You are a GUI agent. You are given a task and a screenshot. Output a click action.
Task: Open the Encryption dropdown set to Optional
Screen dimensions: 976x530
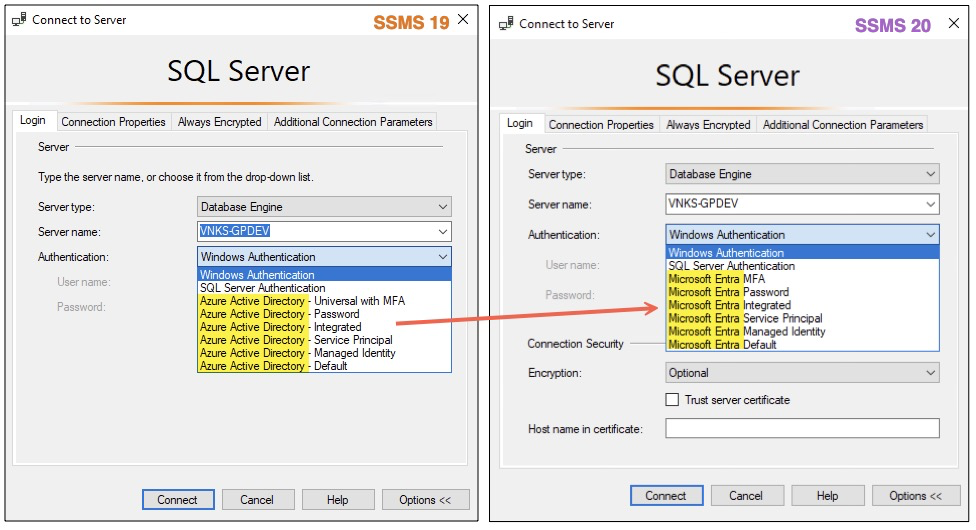click(802, 373)
